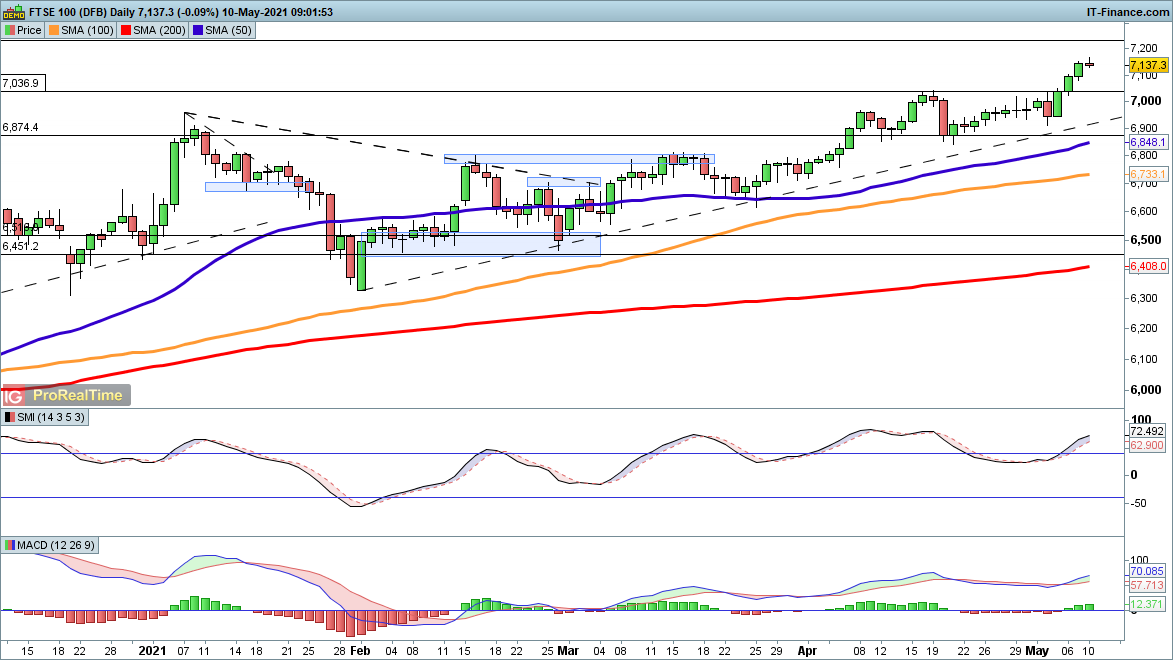Click the SMA 100 value tag 6,733.1
This screenshot has height=660, width=1173.
[1148, 175]
